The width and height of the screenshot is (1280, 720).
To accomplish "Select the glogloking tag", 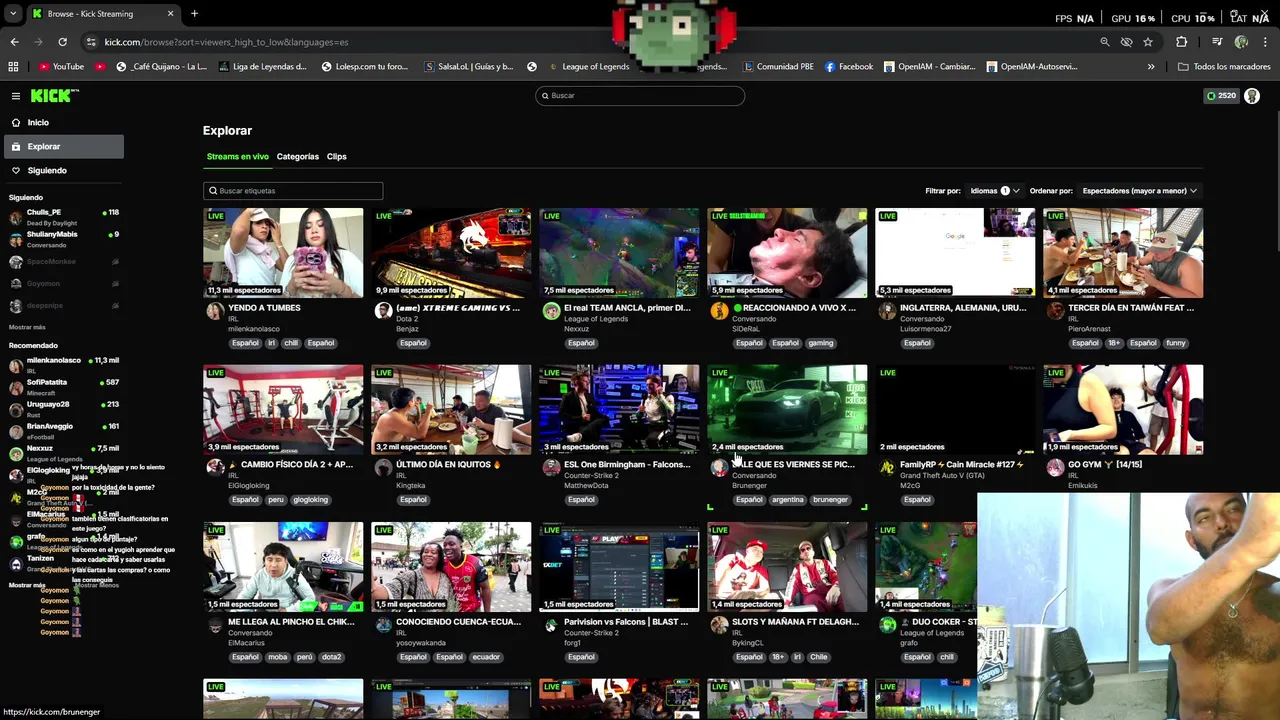I will 310,500.
